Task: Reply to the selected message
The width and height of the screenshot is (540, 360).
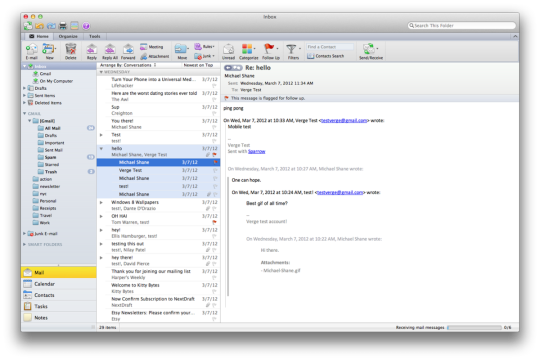Action: [x=92, y=51]
